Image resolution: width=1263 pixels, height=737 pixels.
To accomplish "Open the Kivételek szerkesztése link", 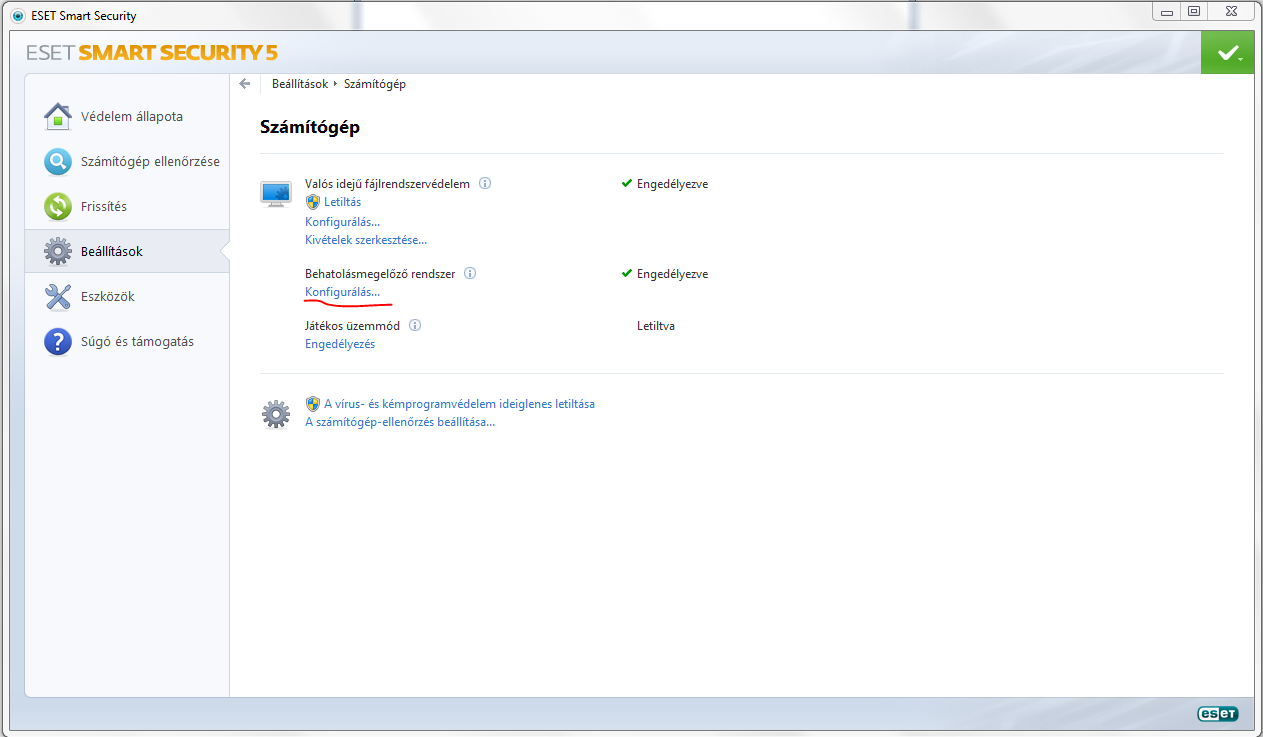I will tap(366, 239).
